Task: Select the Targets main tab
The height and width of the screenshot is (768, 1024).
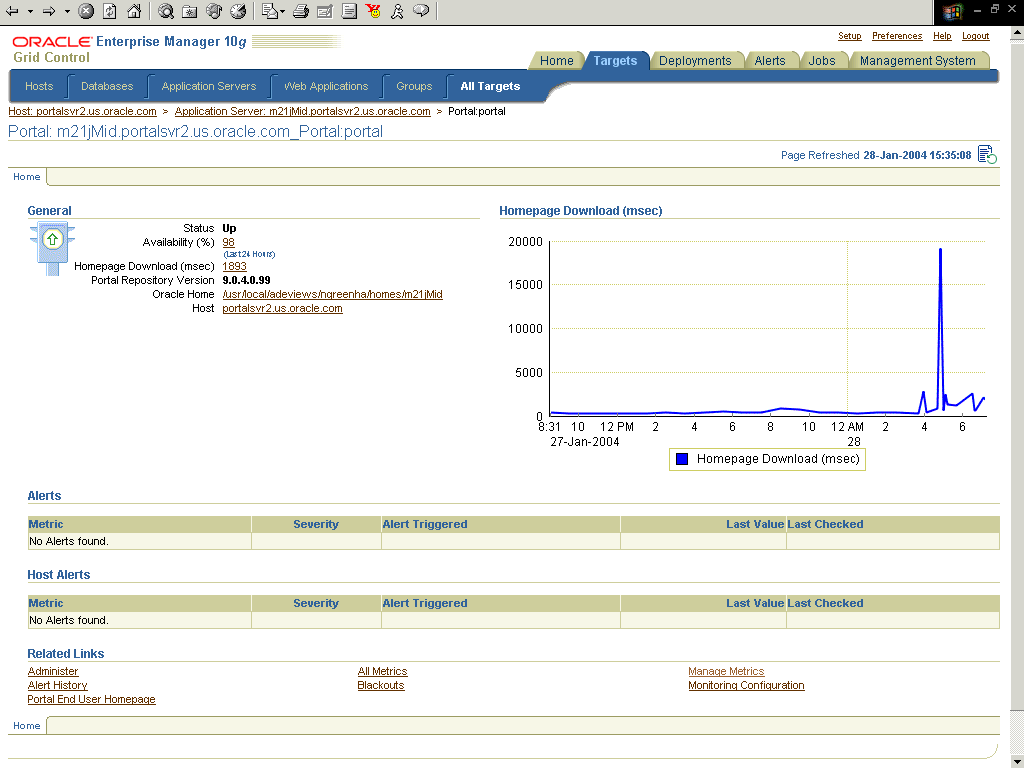Action: click(x=615, y=61)
